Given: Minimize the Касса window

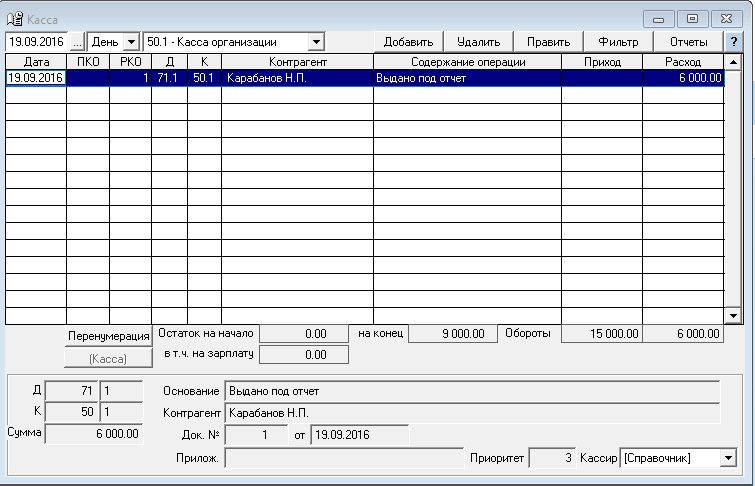Looking at the screenshot, I should coord(659,19).
